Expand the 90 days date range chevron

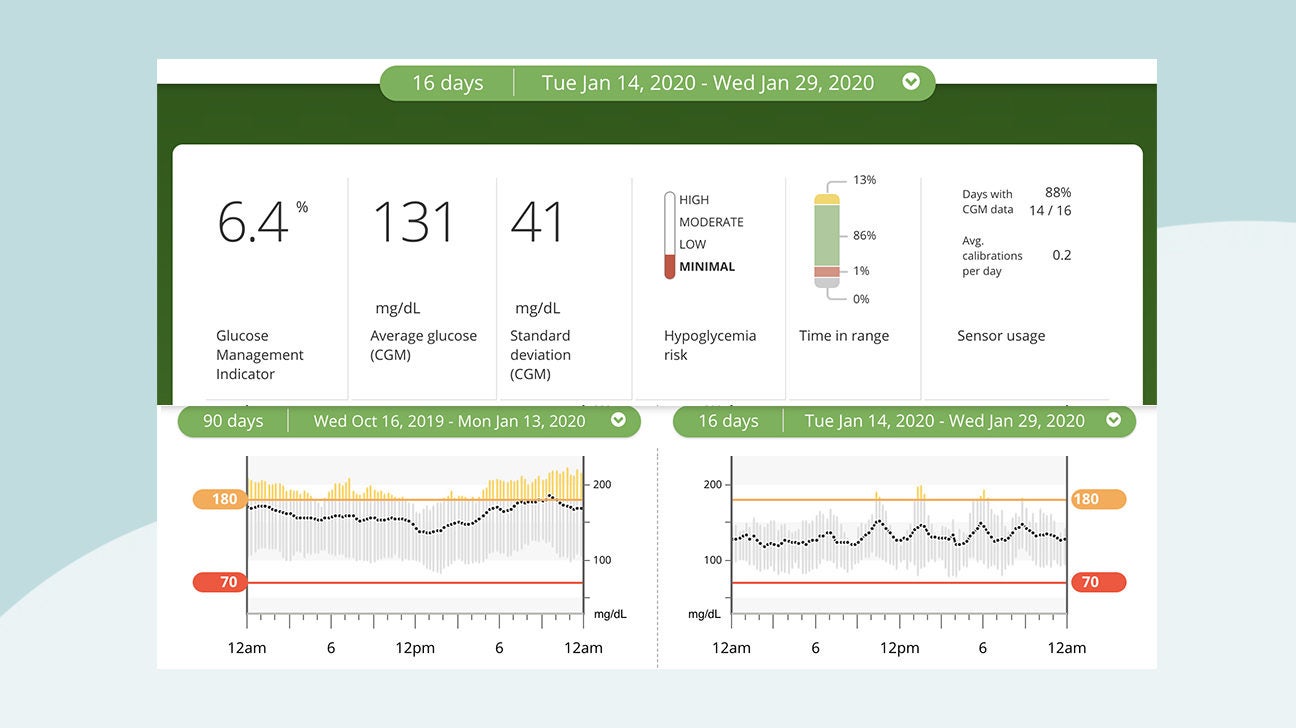(618, 421)
